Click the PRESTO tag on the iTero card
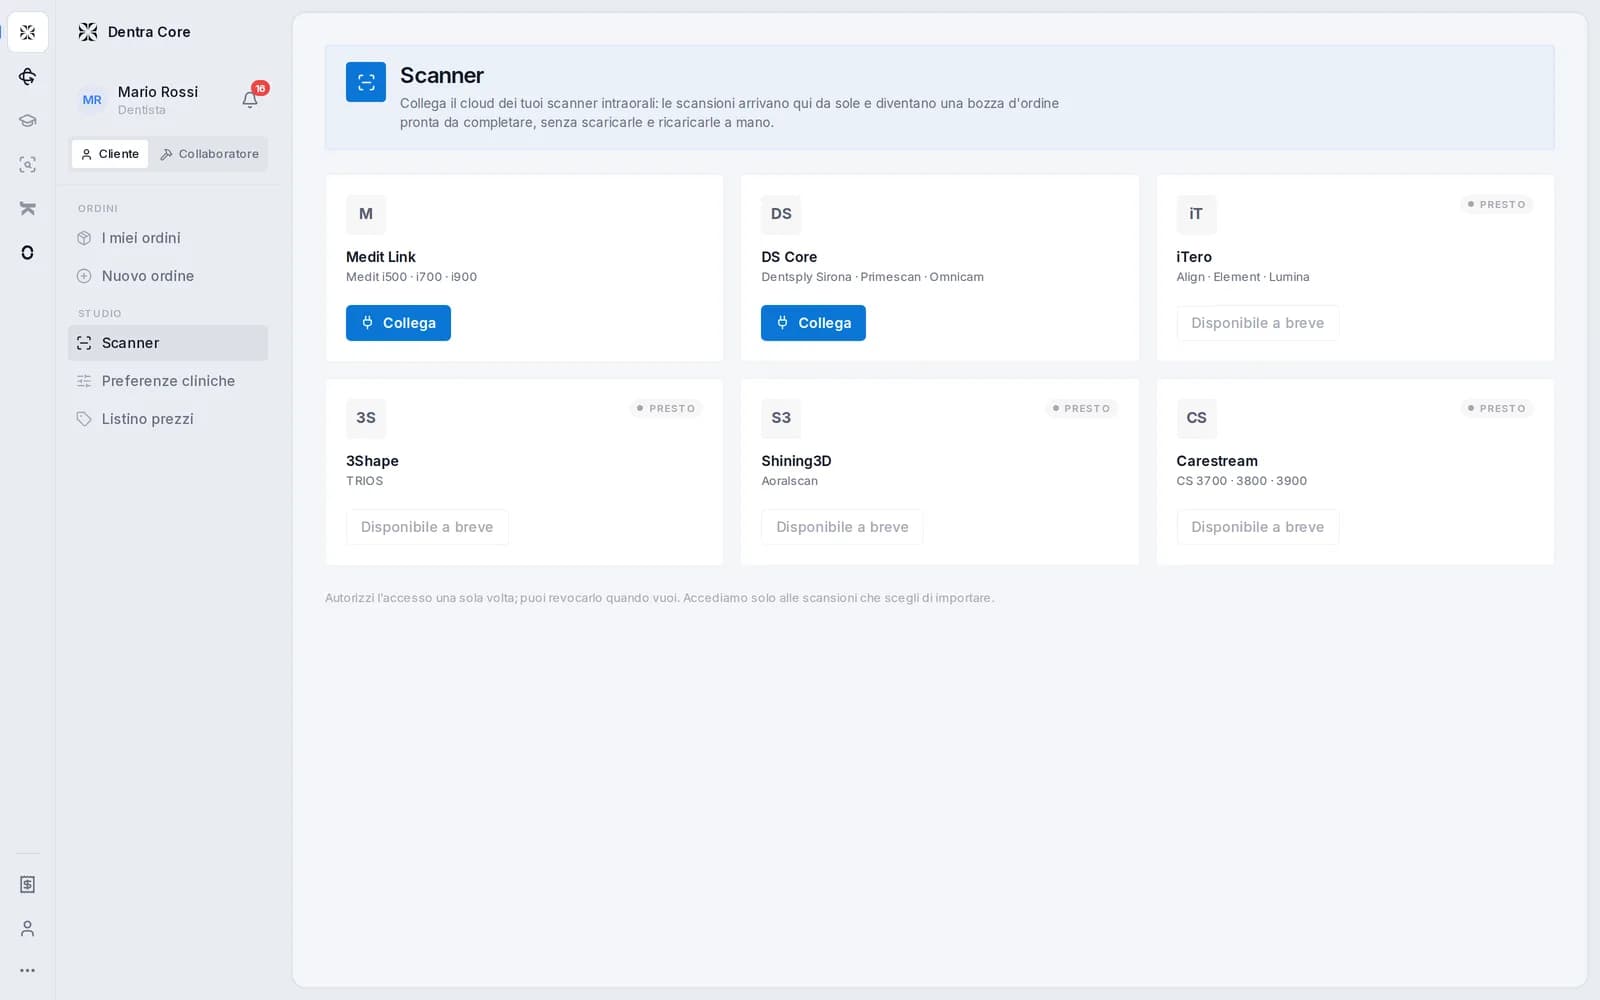 1496,205
